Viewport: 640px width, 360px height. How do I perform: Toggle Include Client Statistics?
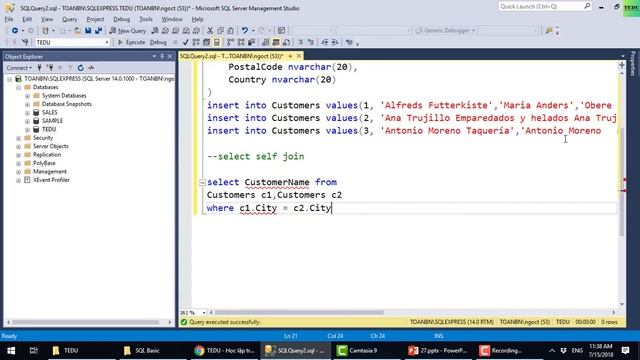[x=251, y=42]
